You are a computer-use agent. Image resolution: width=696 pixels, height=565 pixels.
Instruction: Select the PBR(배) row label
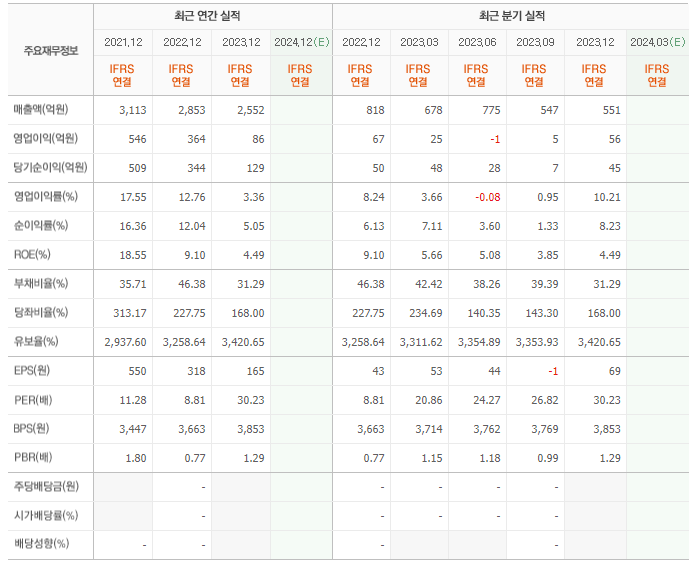(x=33, y=457)
